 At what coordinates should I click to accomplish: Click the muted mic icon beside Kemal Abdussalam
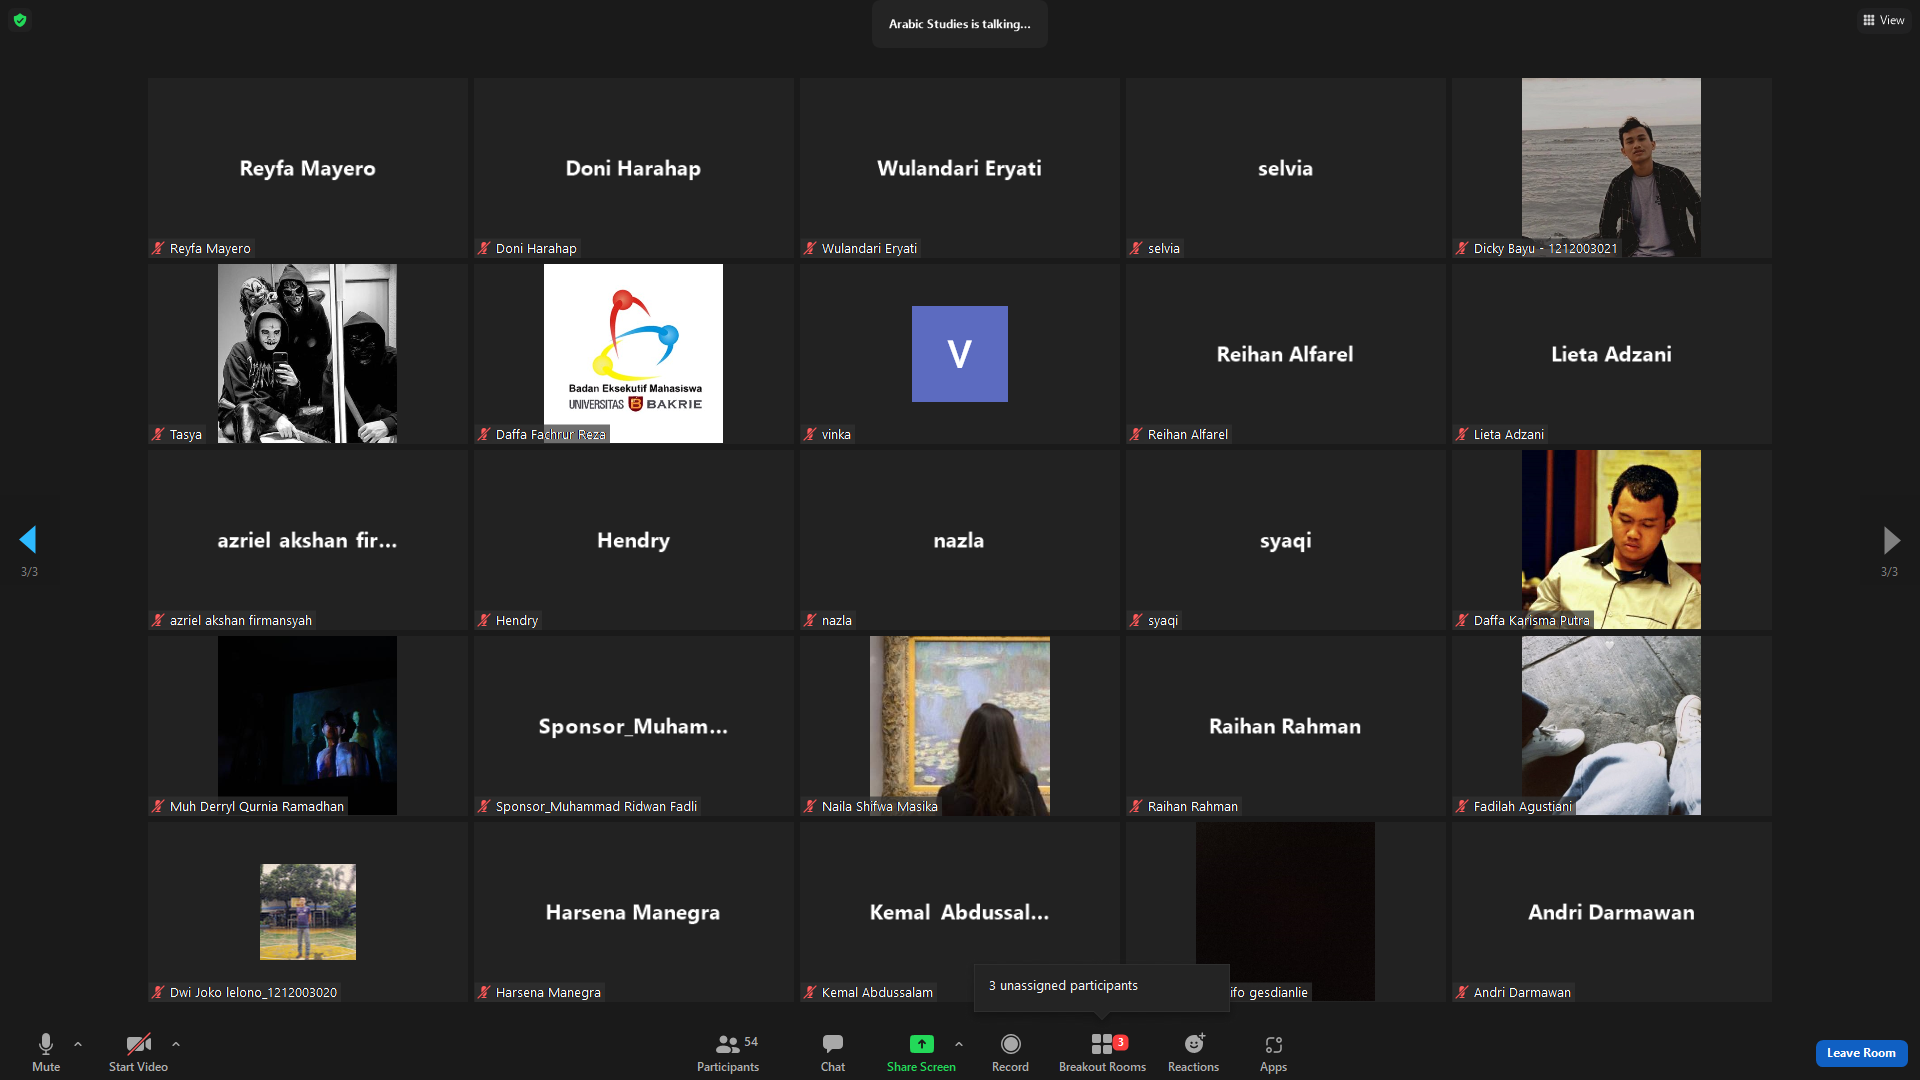pyautogui.click(x=810, y=992)
